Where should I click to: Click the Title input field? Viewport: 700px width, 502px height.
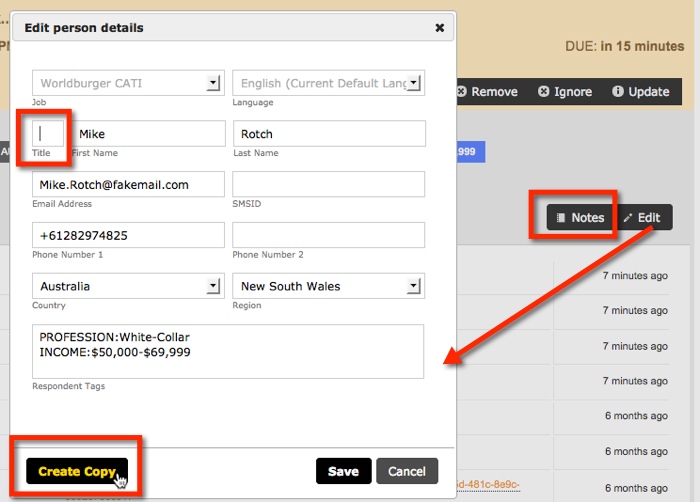tap(49, 134)
